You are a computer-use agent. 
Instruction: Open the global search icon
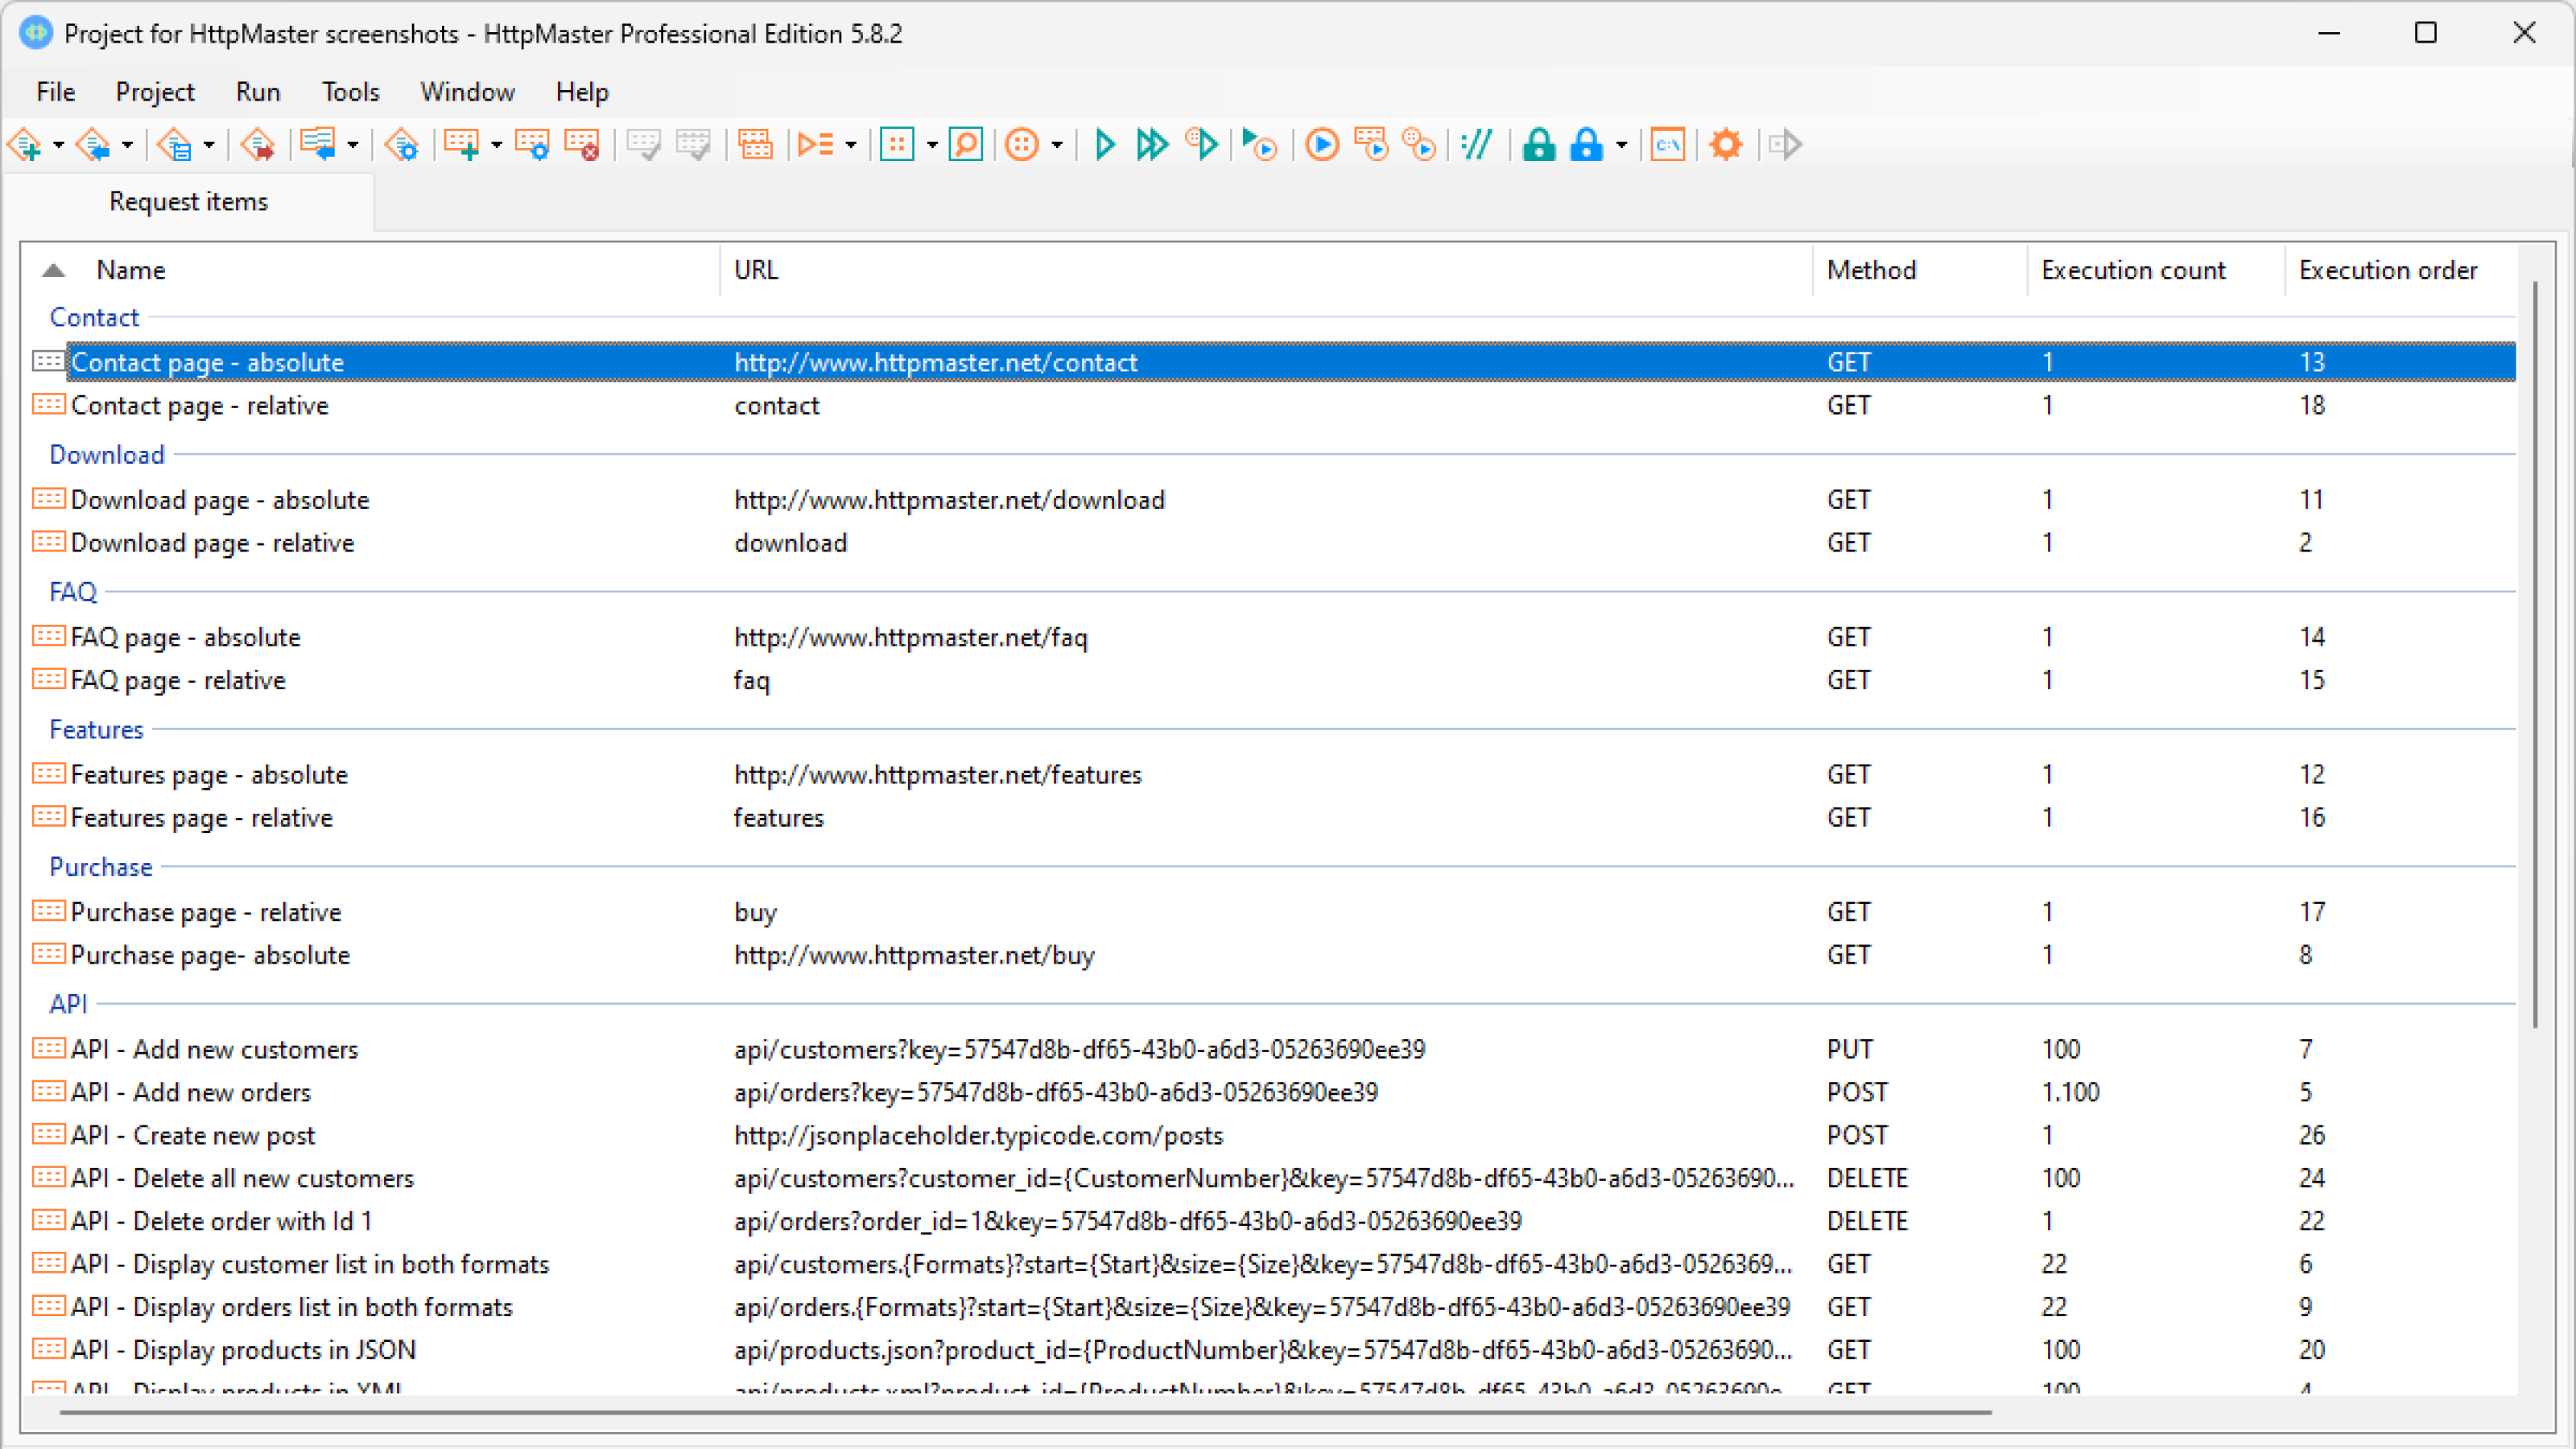tap(966, 145)
